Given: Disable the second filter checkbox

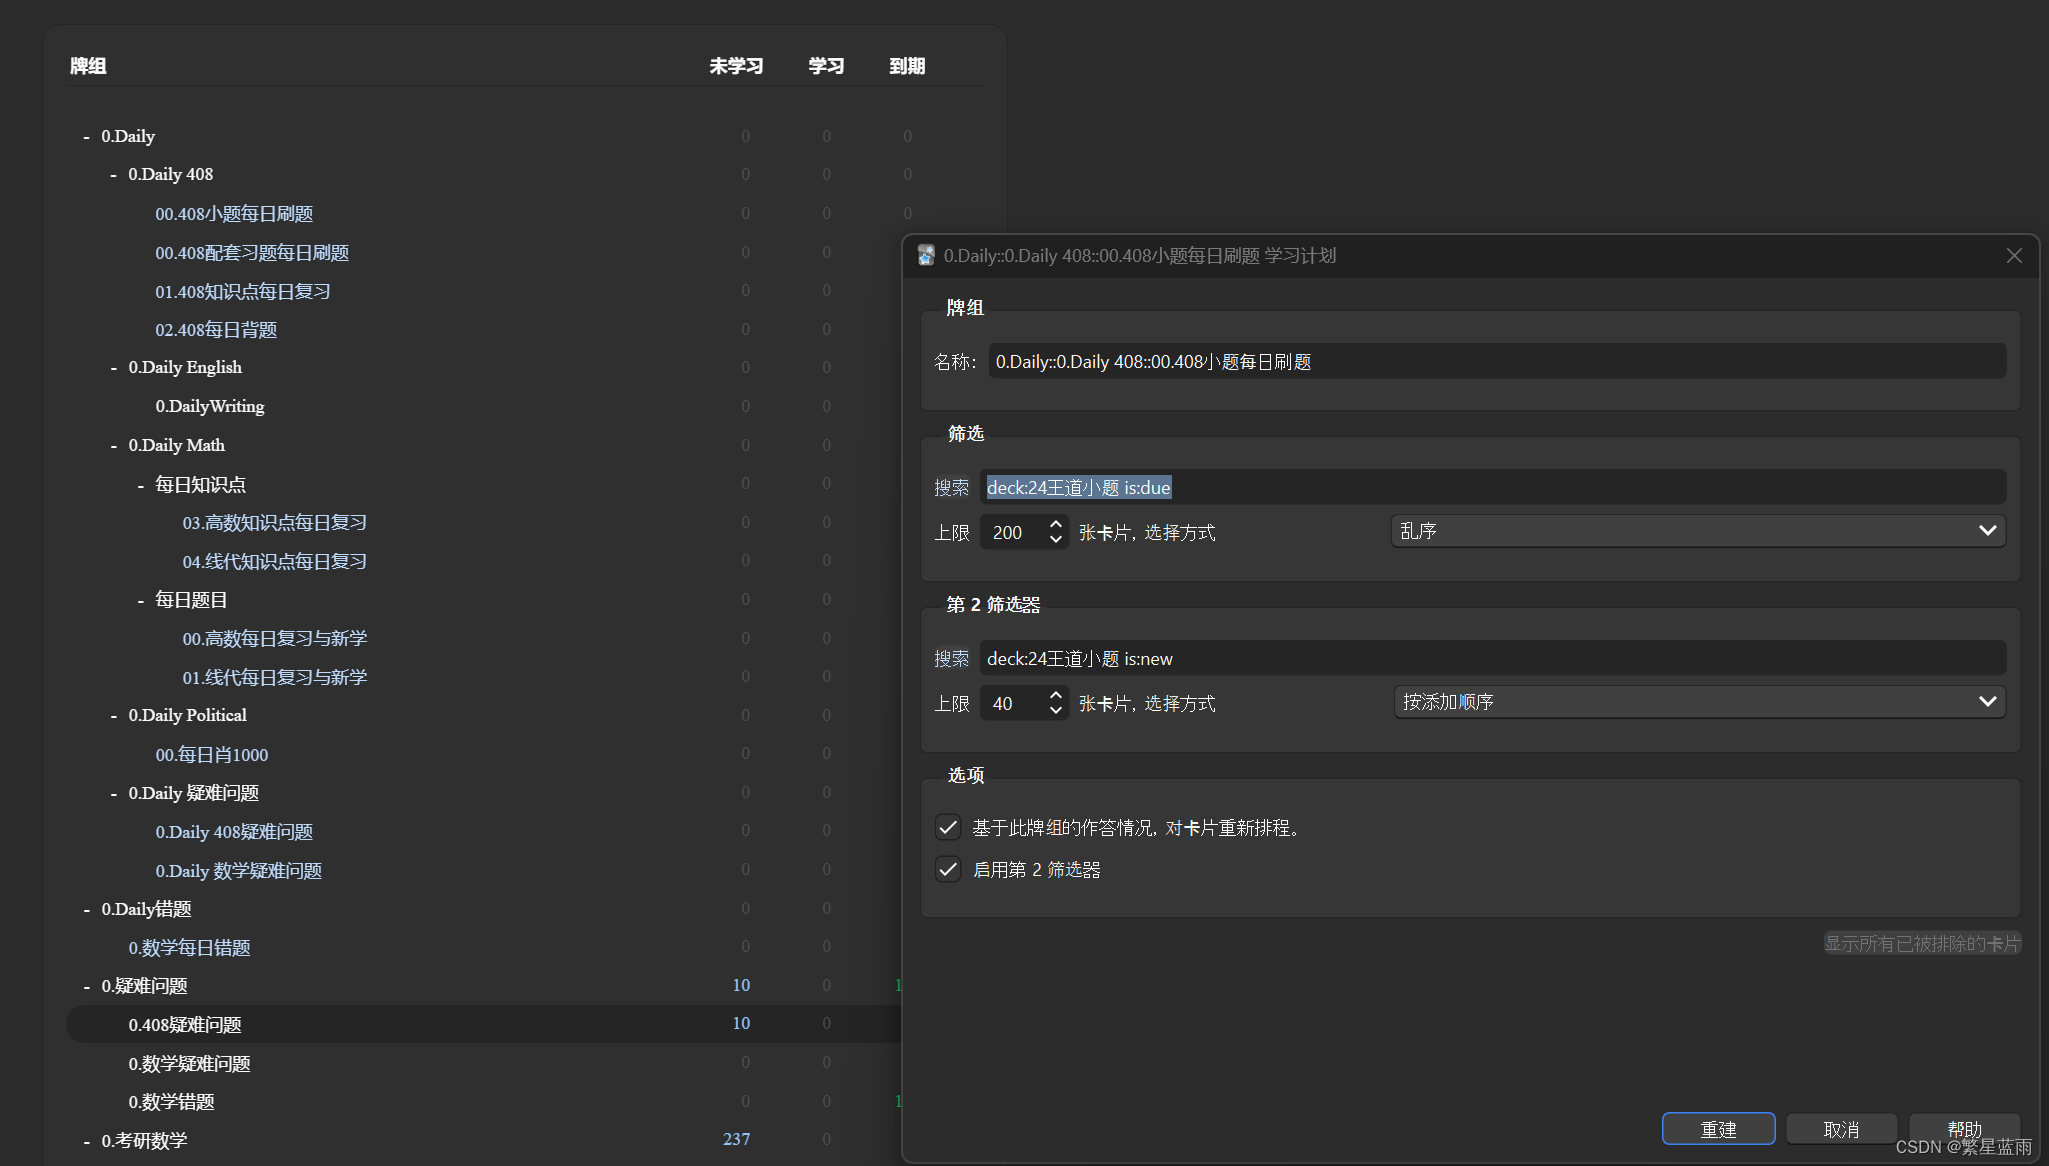Looking at the screenshot, I should (948, 870).
